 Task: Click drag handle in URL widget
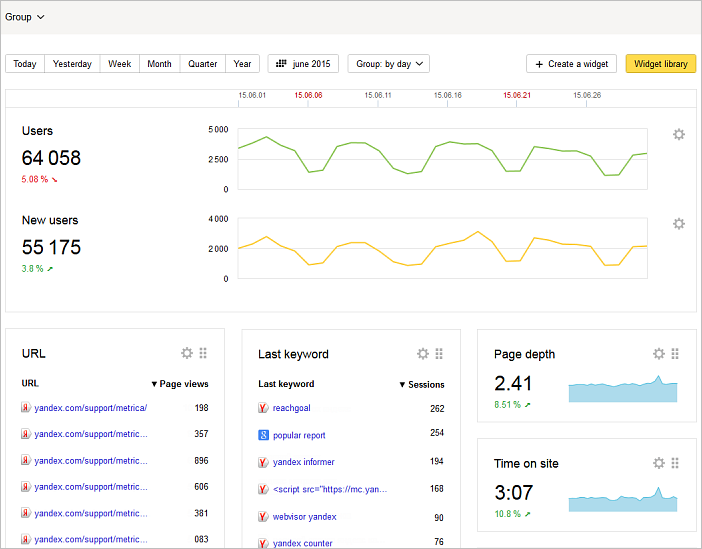tap(203, 353)
